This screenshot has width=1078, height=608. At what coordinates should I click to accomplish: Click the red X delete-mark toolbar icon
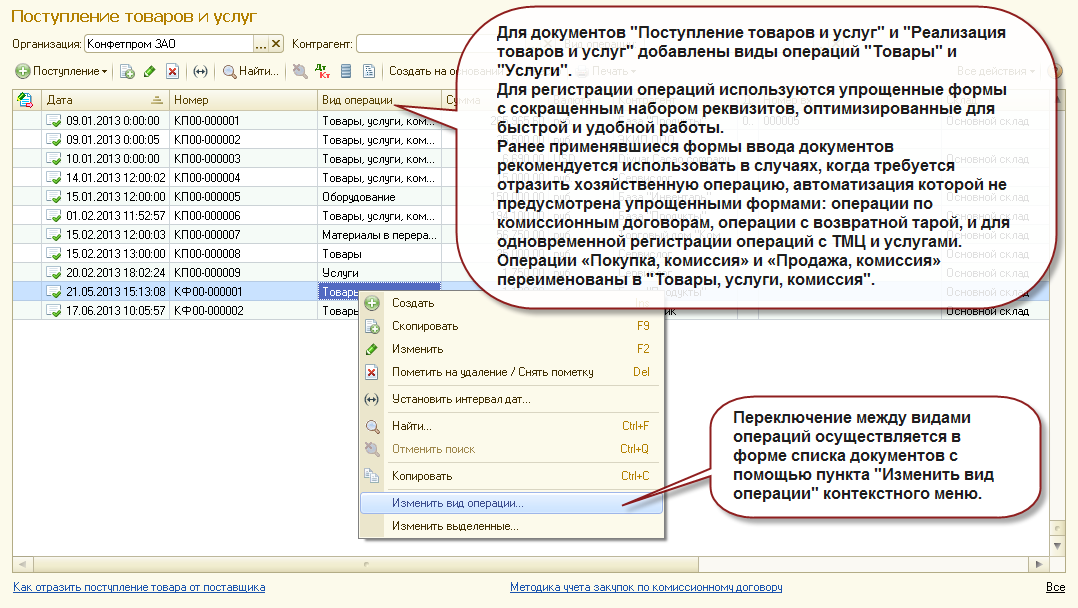(173, 72)
